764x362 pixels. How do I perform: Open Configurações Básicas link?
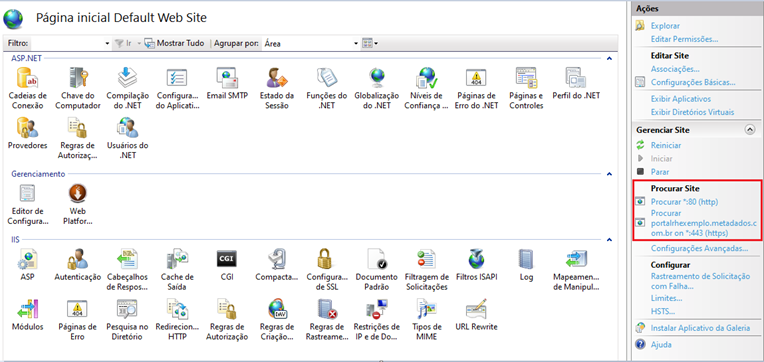(693, 82)
